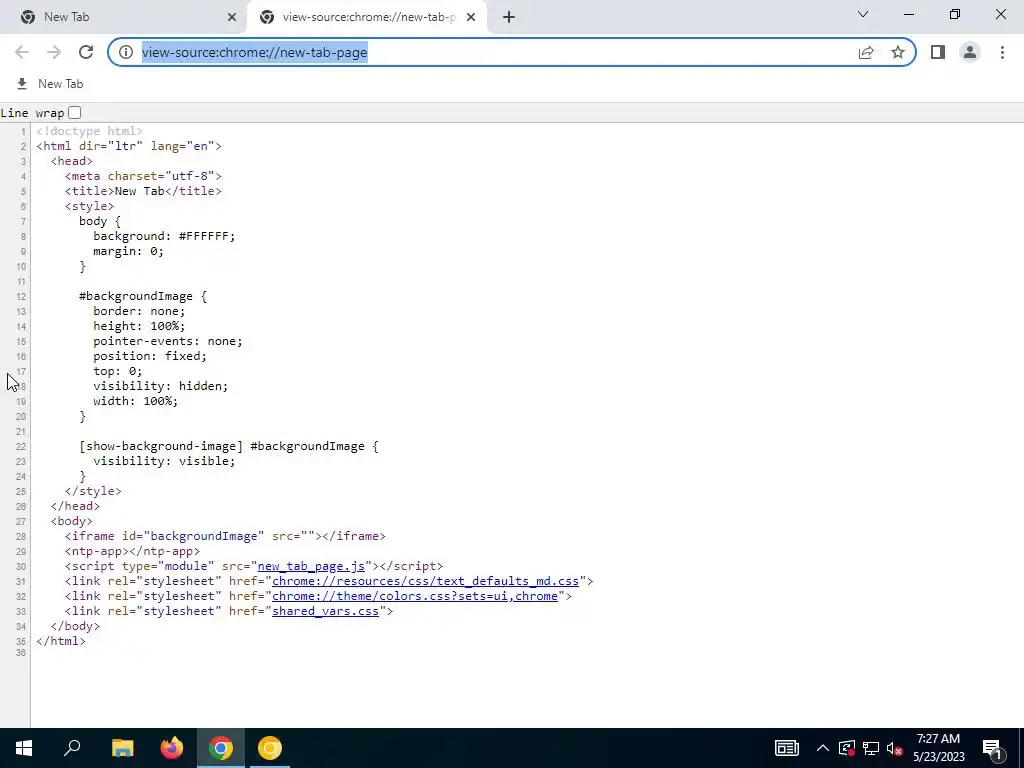
Task: Click the <title>New Tab</title> source line
Action: click(143, 191)
